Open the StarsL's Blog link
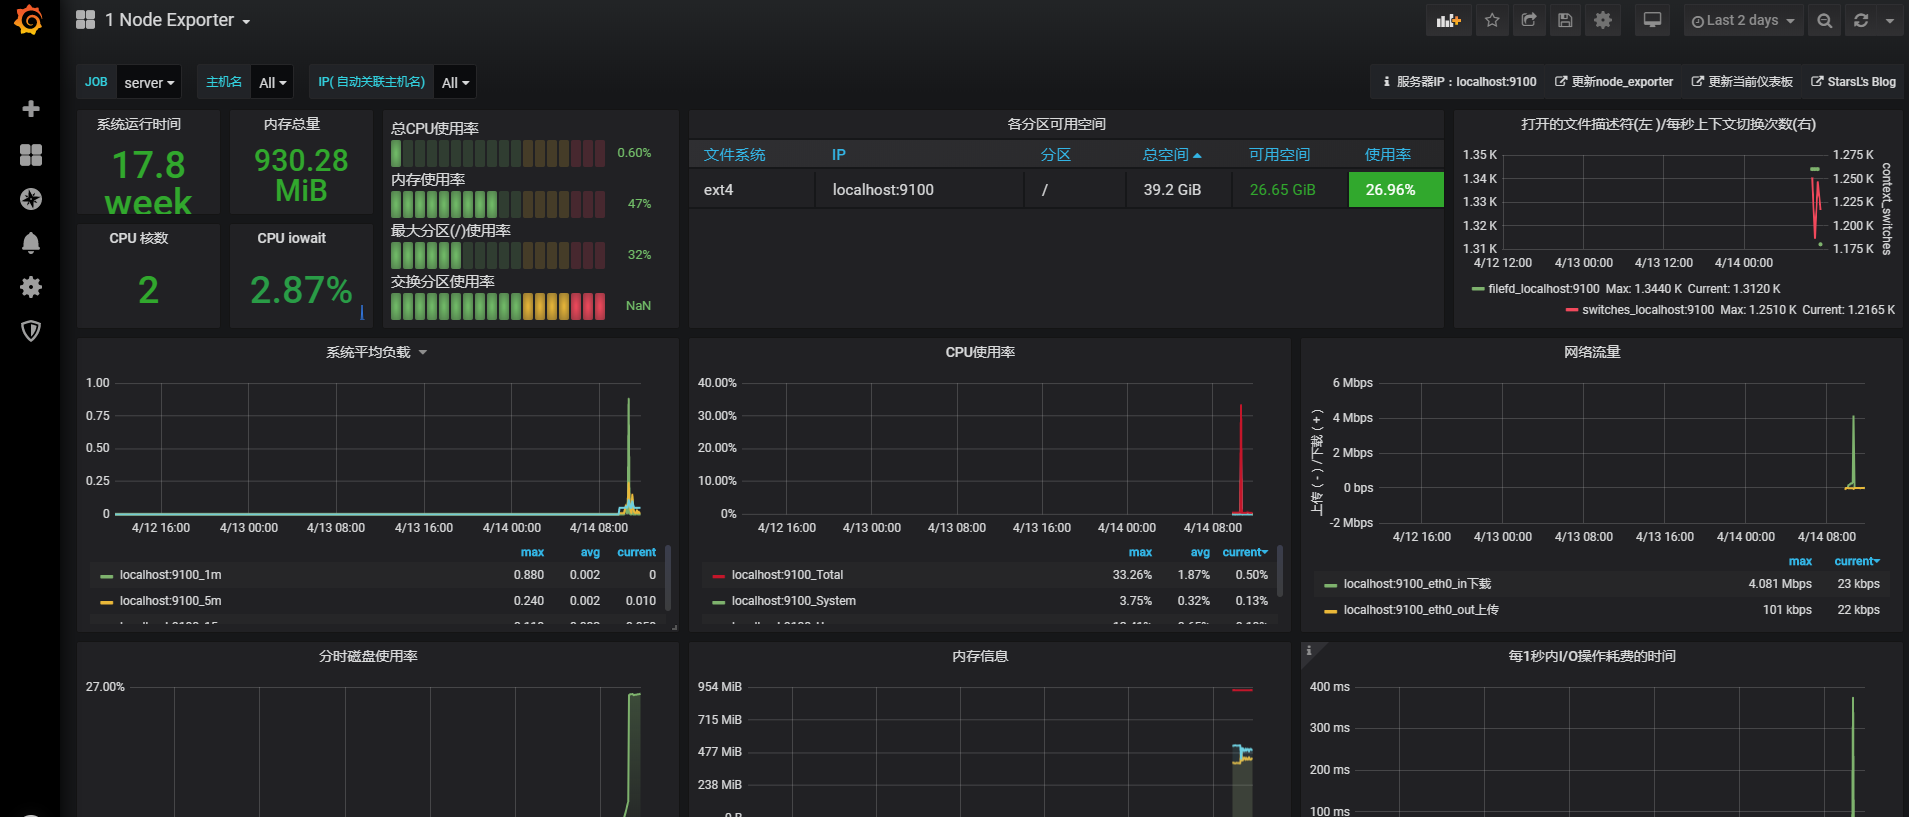This screenshot has height=817, width=1909. 1853,82
